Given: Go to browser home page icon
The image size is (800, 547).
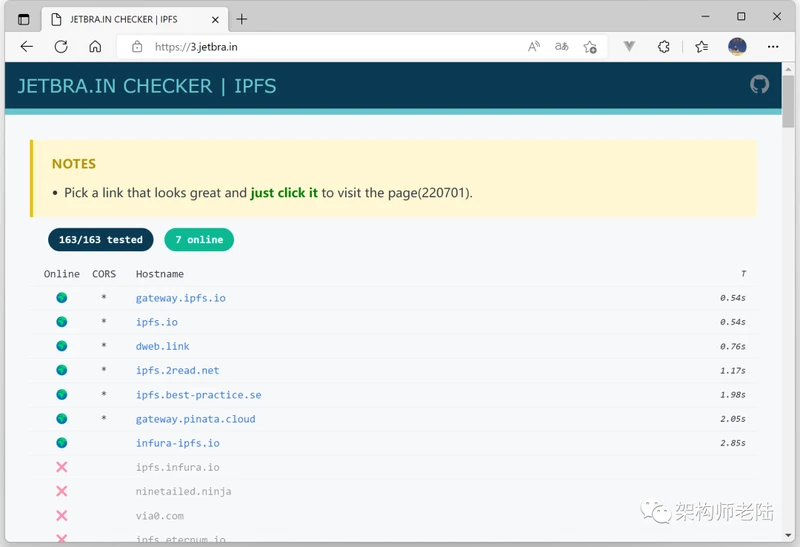Looking at the screenshot, I should [95, 47].
